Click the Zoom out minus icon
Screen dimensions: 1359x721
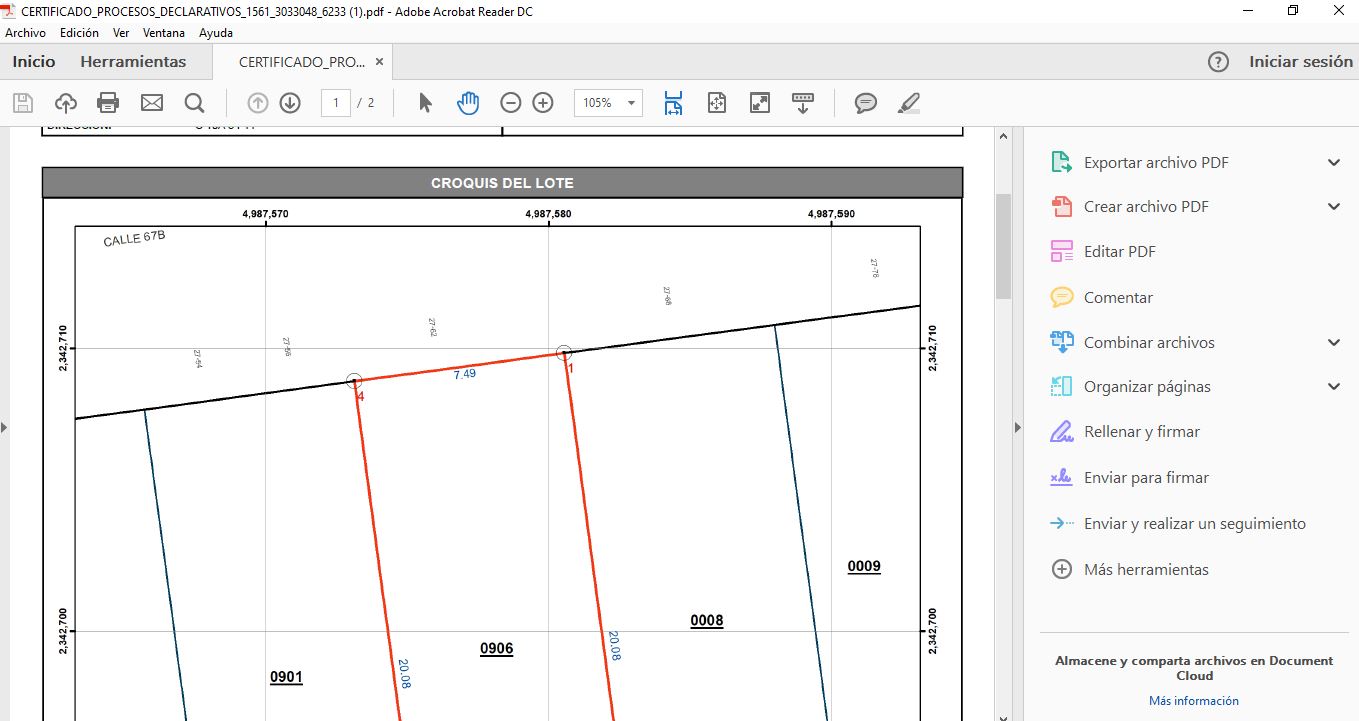point(511,103)
